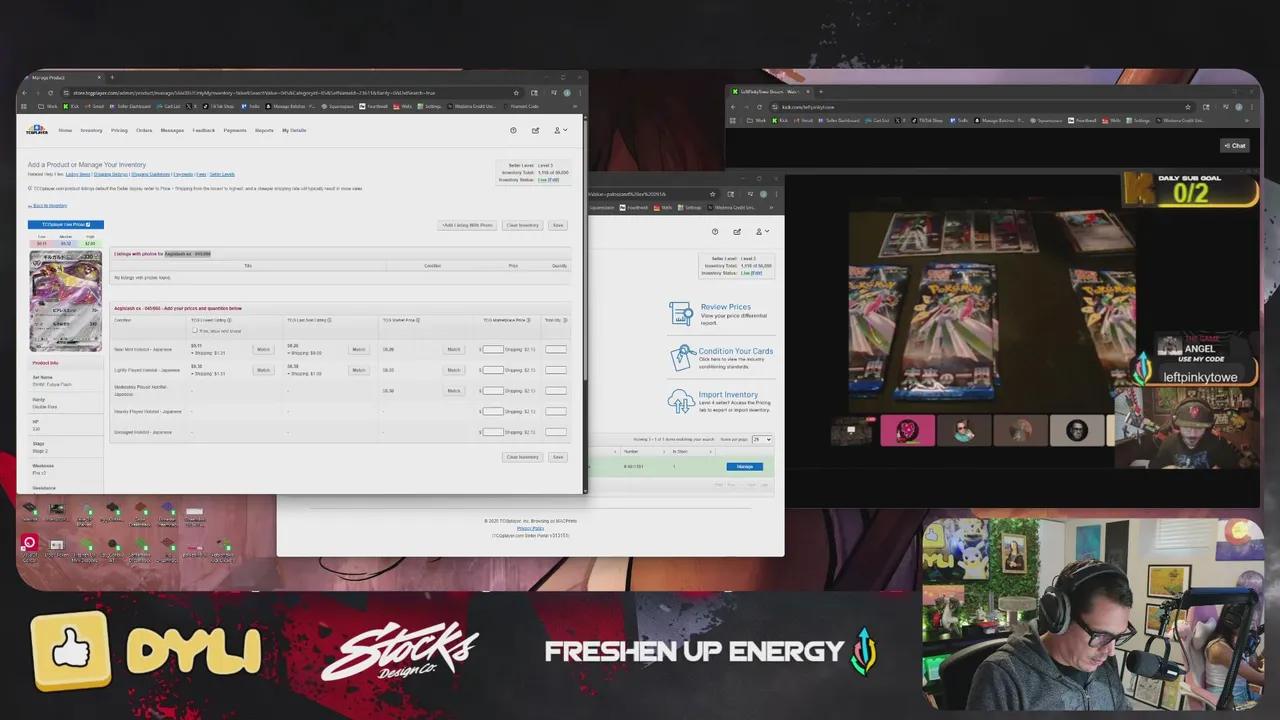This screenshot has width=1280, height=720.
Task: Open Condition Your Cards link in back window
Action: [735, 351]
